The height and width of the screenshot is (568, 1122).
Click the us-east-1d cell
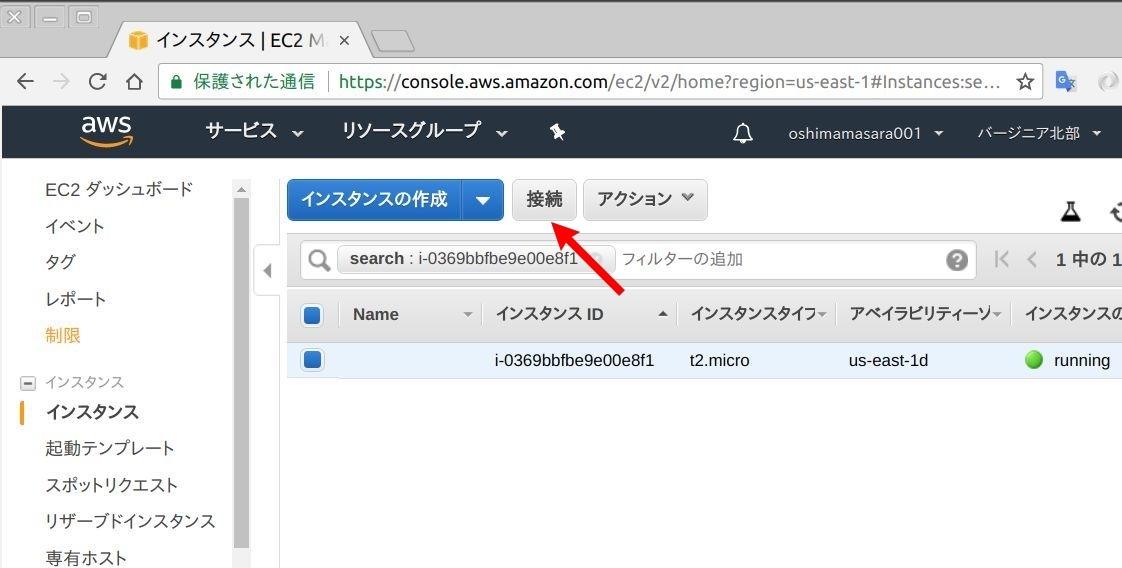(x=888, y=361)
